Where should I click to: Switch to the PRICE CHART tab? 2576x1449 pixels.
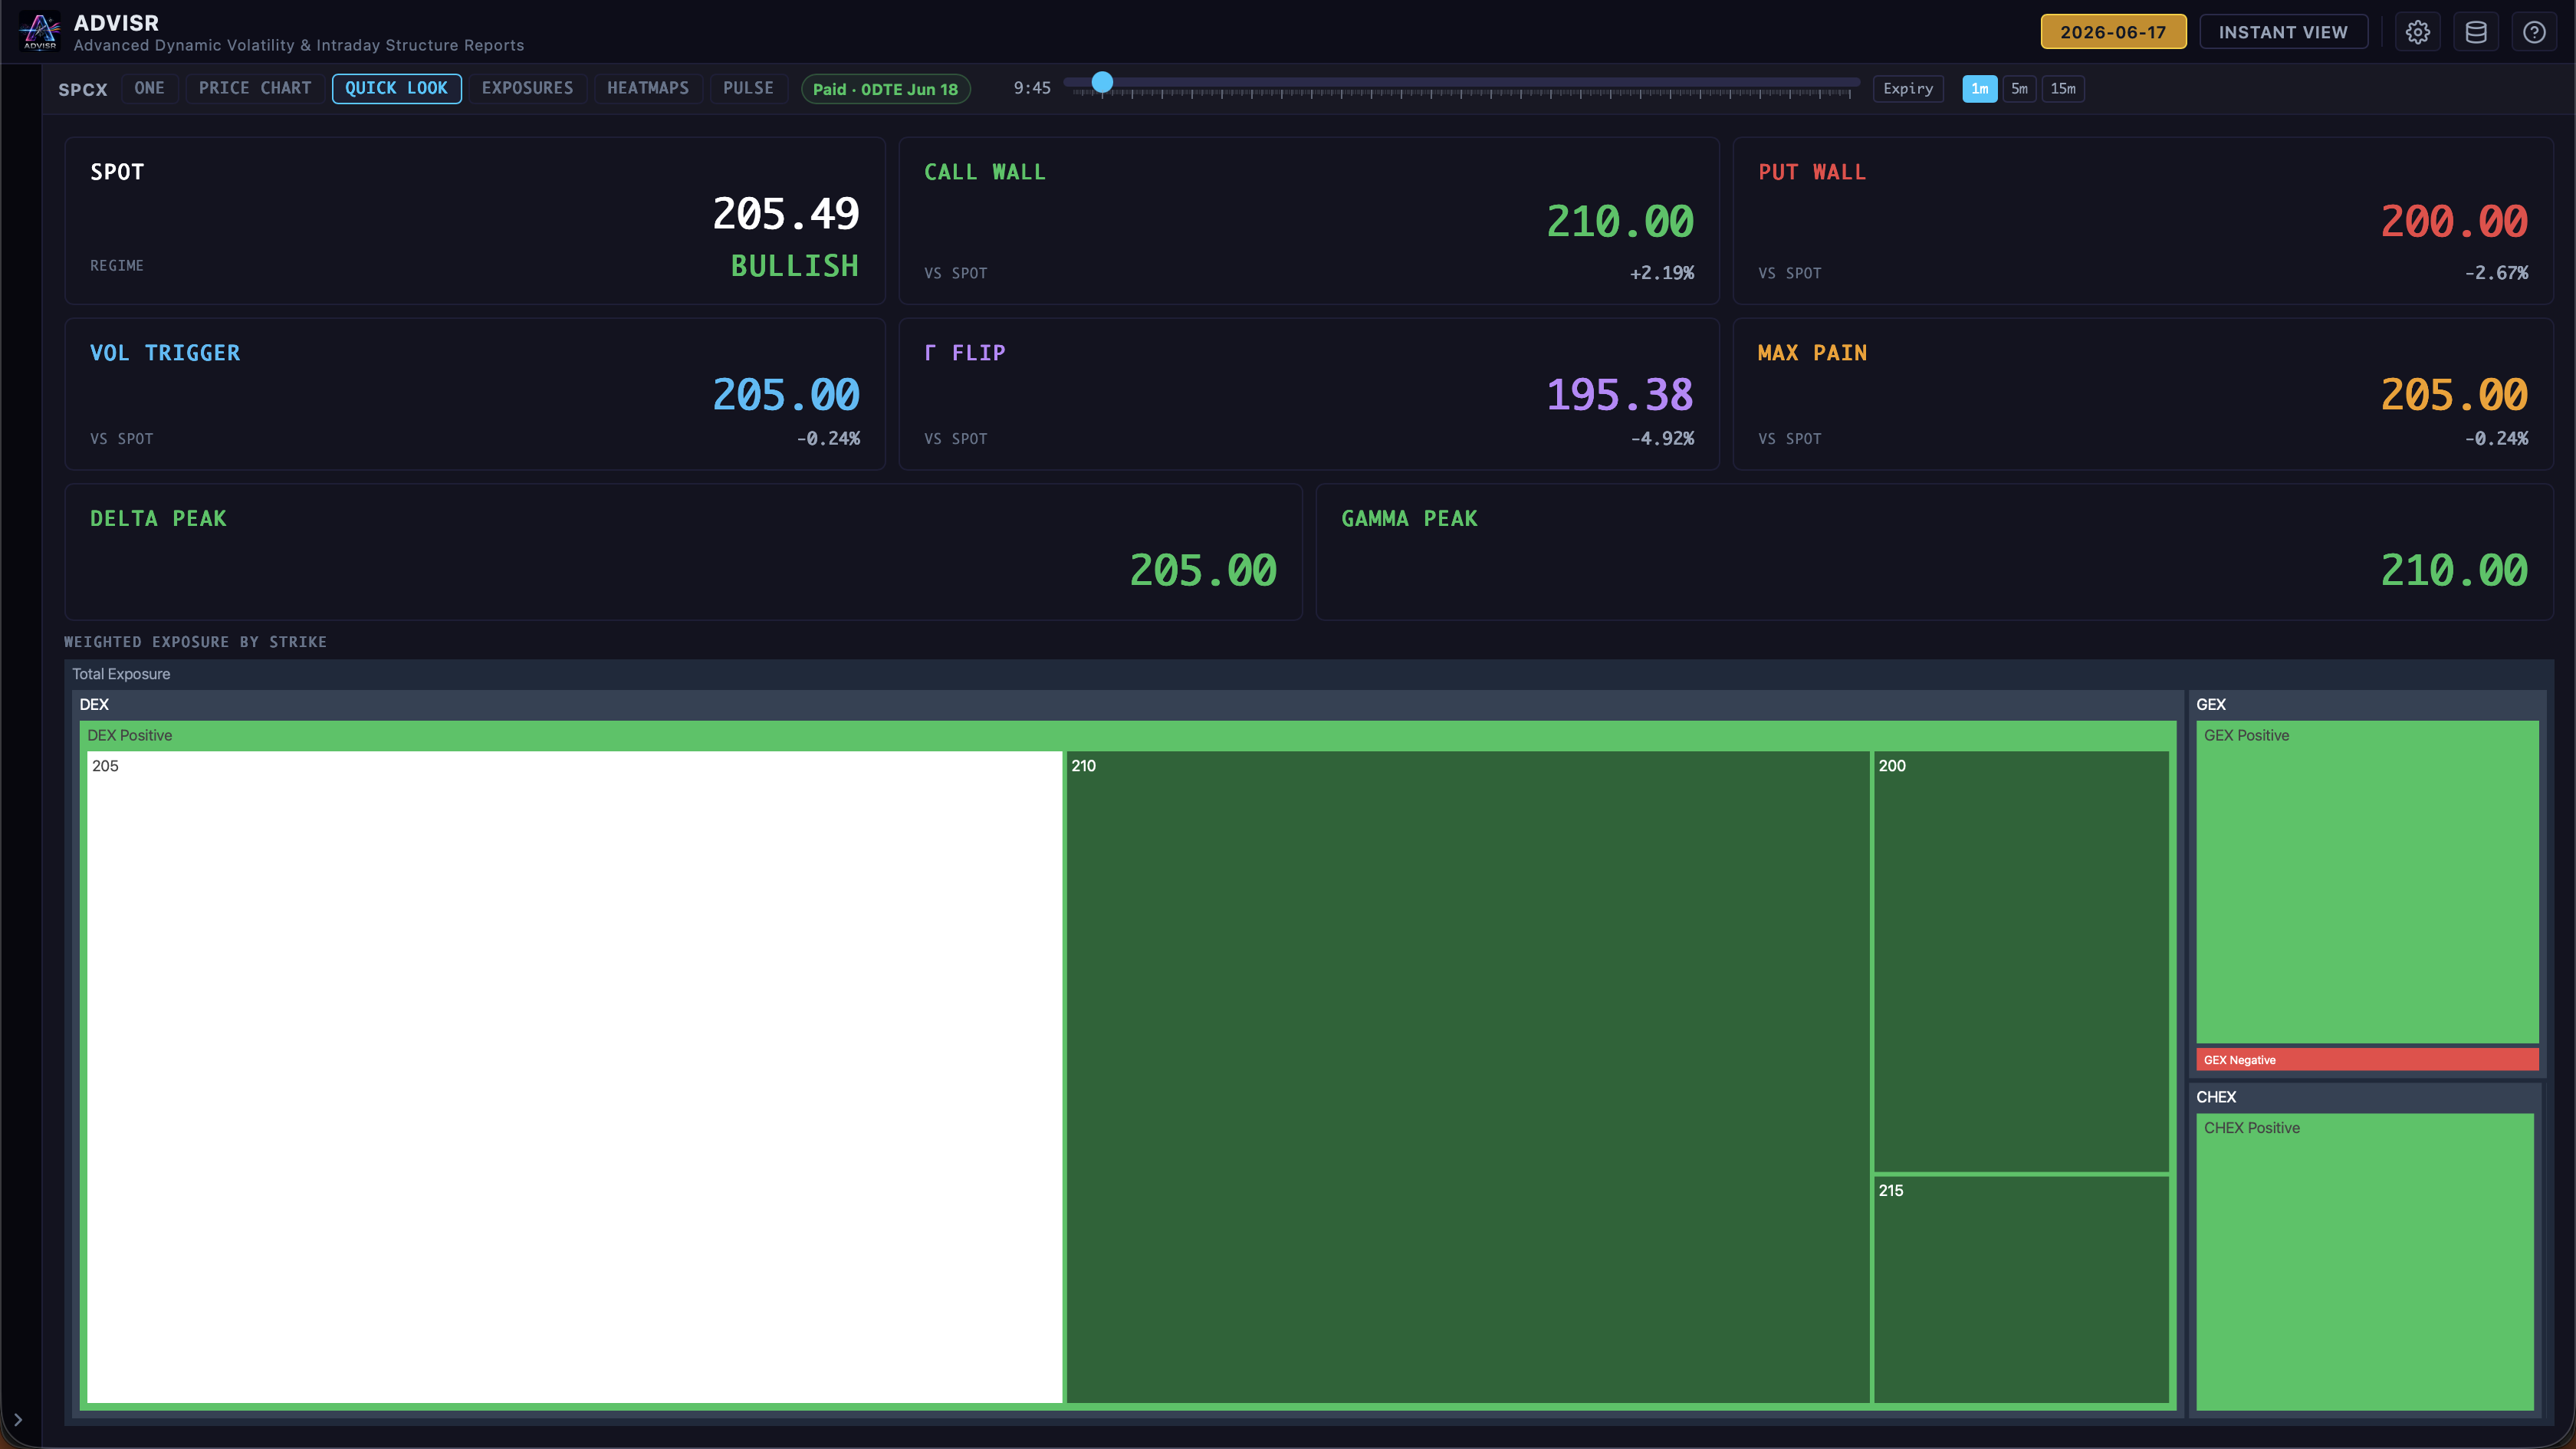click(255, 88)
